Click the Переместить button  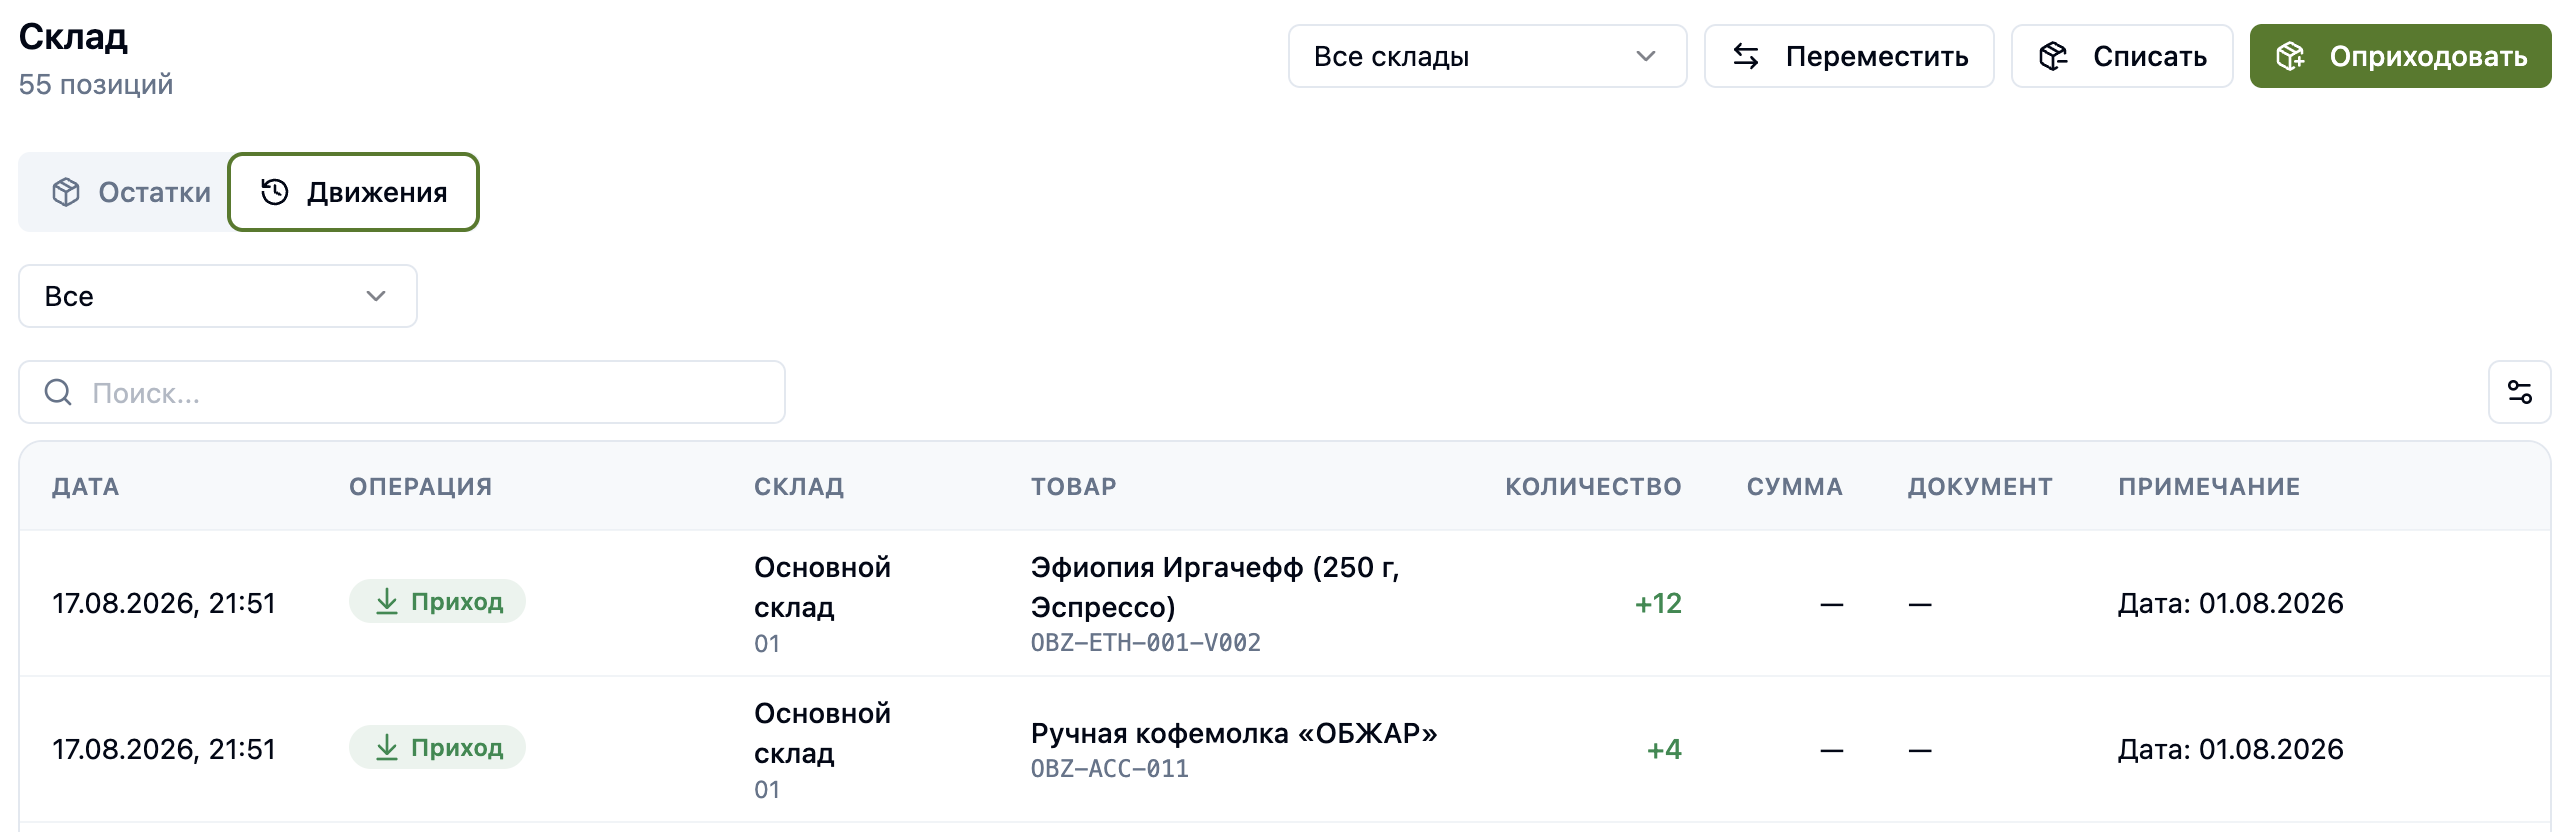click(1849, 56)
